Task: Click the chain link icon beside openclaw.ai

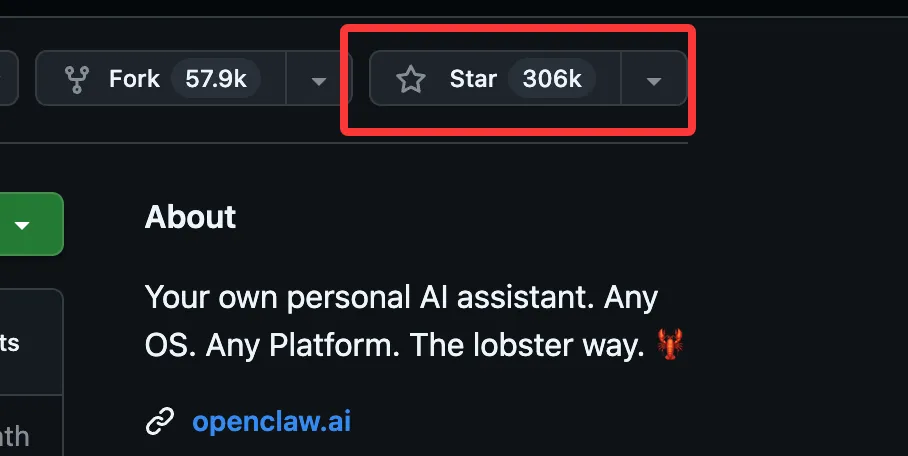Action: tap(160, 421)
